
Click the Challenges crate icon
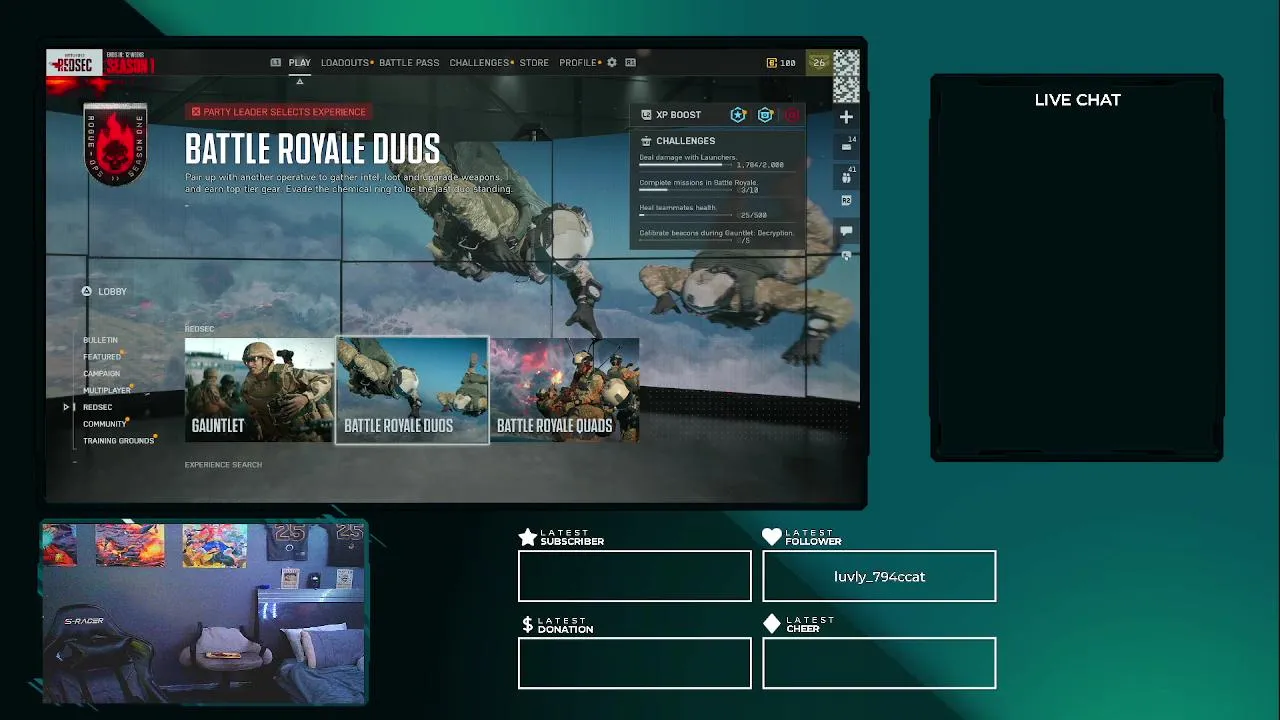pos(646,141)
